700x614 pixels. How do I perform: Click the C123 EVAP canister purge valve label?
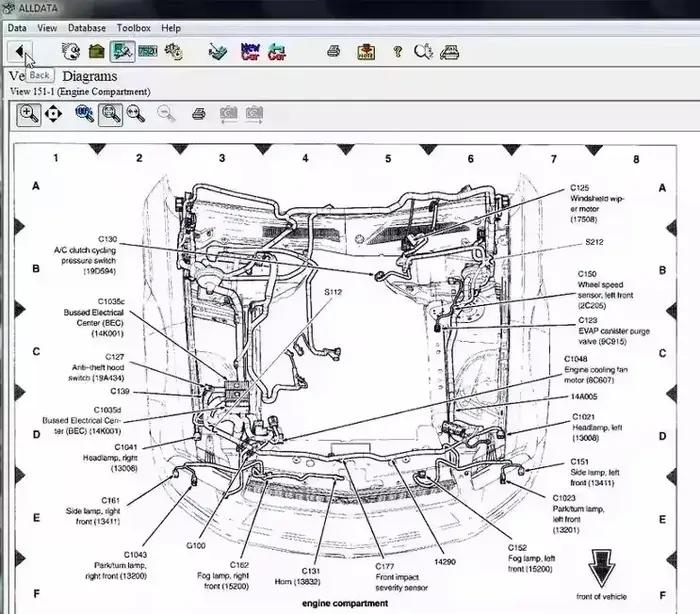point(614,331)
